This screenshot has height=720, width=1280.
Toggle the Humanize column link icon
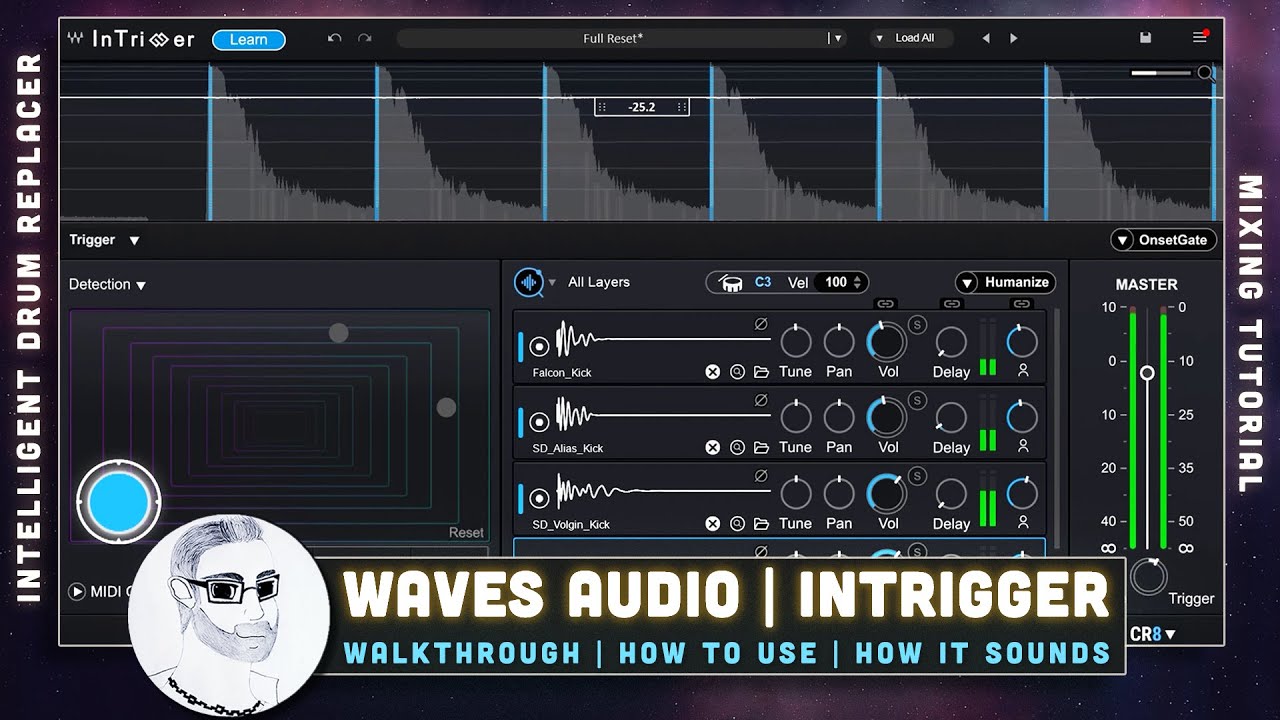tap(1021, 304)
